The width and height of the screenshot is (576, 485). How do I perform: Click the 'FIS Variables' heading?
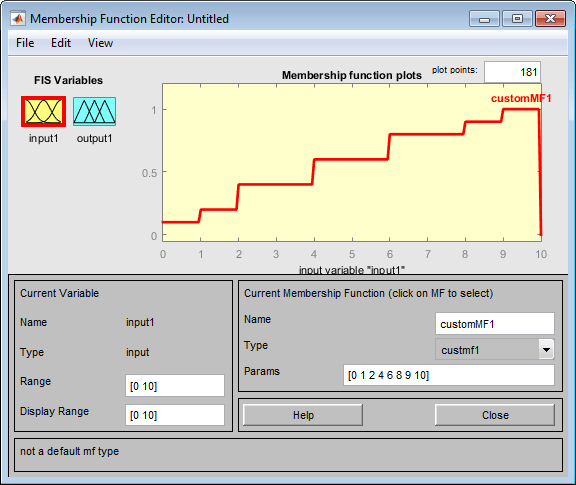68,80
